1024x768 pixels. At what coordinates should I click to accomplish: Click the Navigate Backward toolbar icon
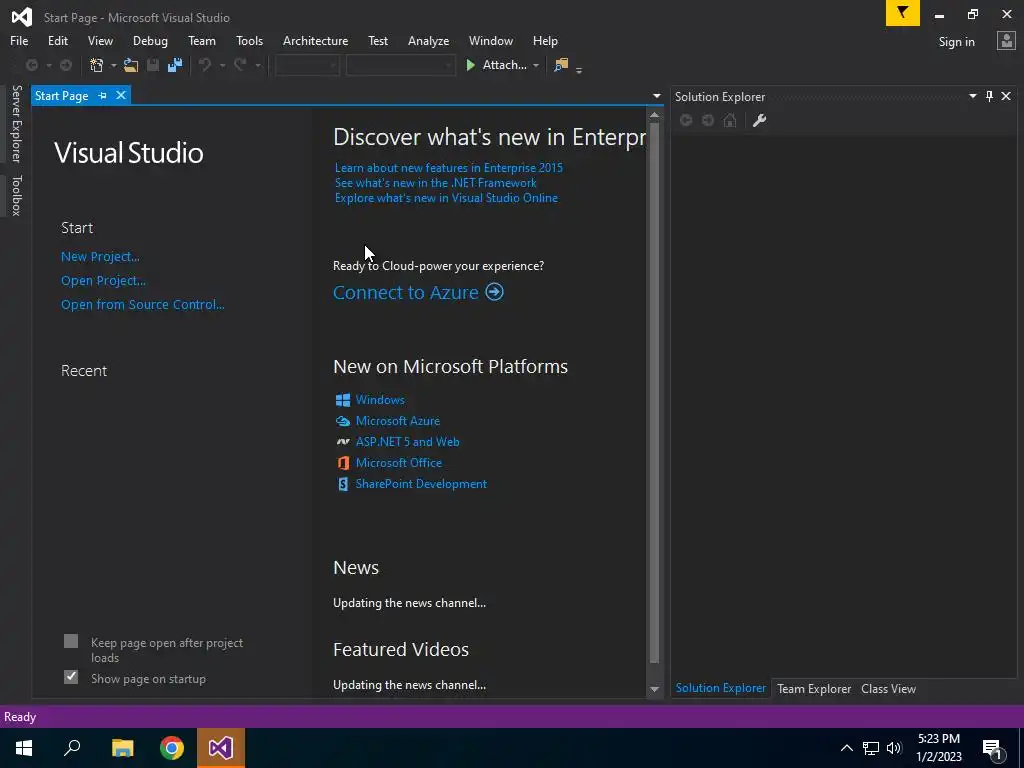[31, 65]
